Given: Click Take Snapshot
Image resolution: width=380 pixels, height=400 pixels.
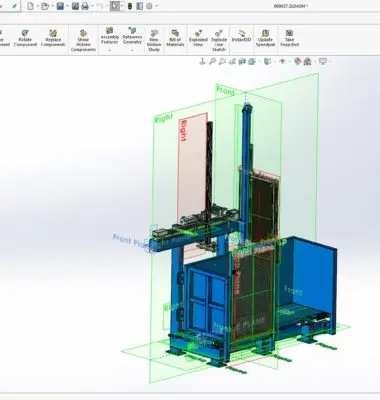Looking at the screenshot, I should tap(289, 38).
